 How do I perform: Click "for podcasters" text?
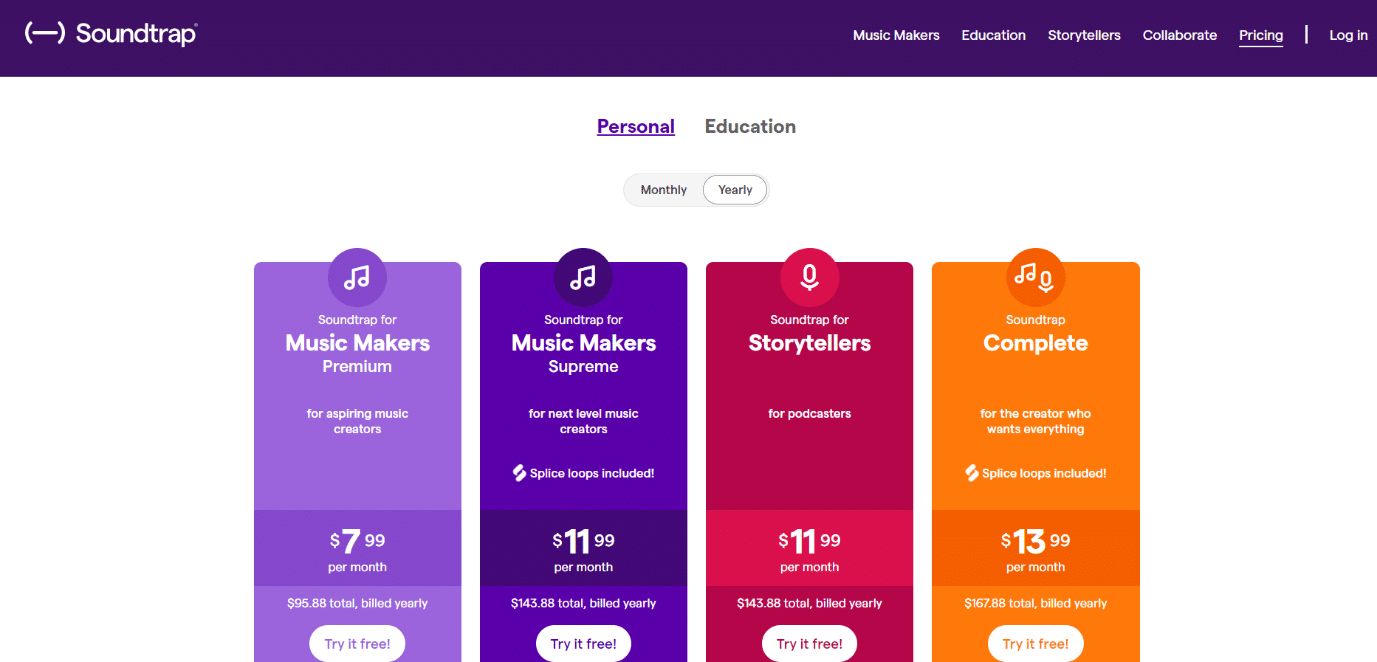pyautogui.click(x=809, y=413)
